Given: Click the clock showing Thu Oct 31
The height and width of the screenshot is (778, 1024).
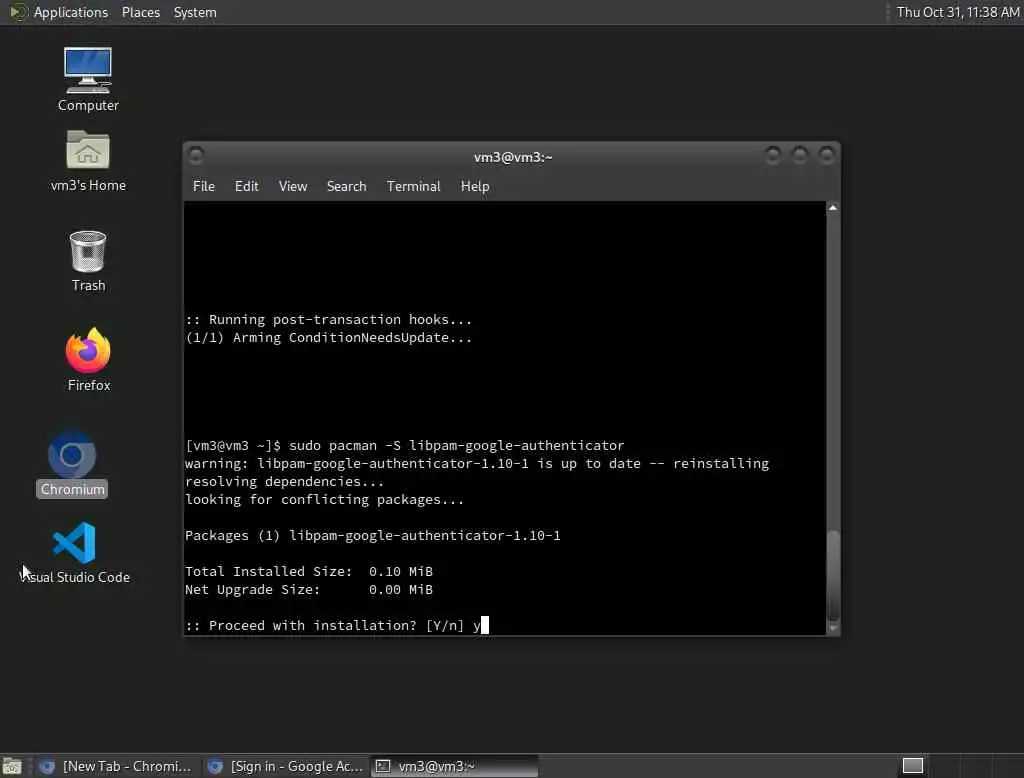Looking at the screenshot, I should click(957, 12).
